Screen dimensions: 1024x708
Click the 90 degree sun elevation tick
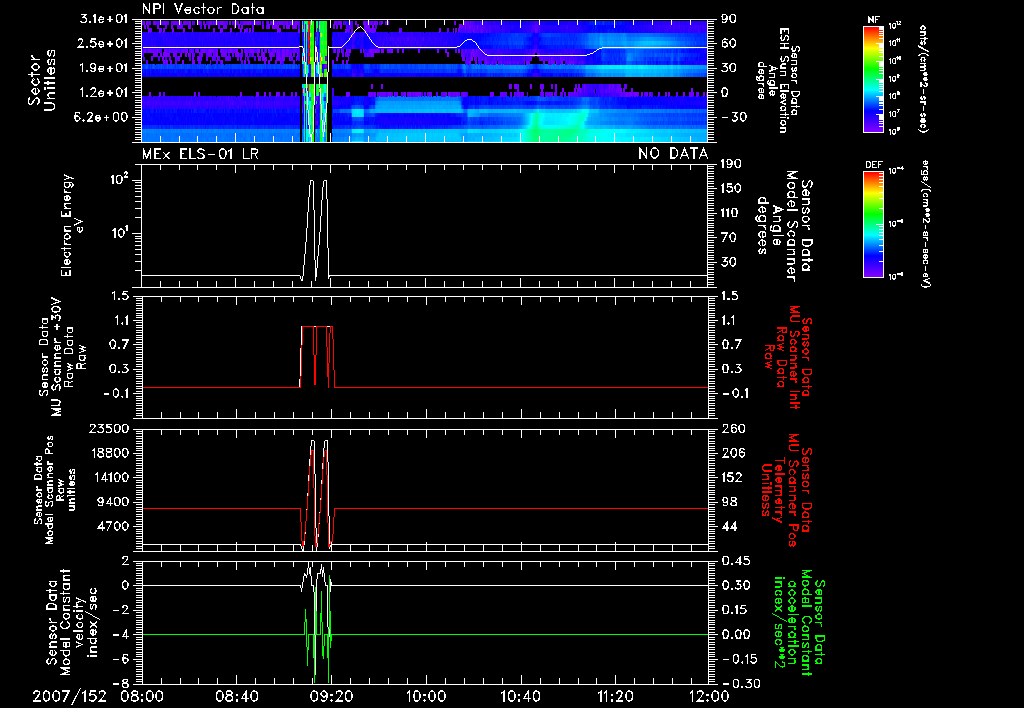click(728, 19)
